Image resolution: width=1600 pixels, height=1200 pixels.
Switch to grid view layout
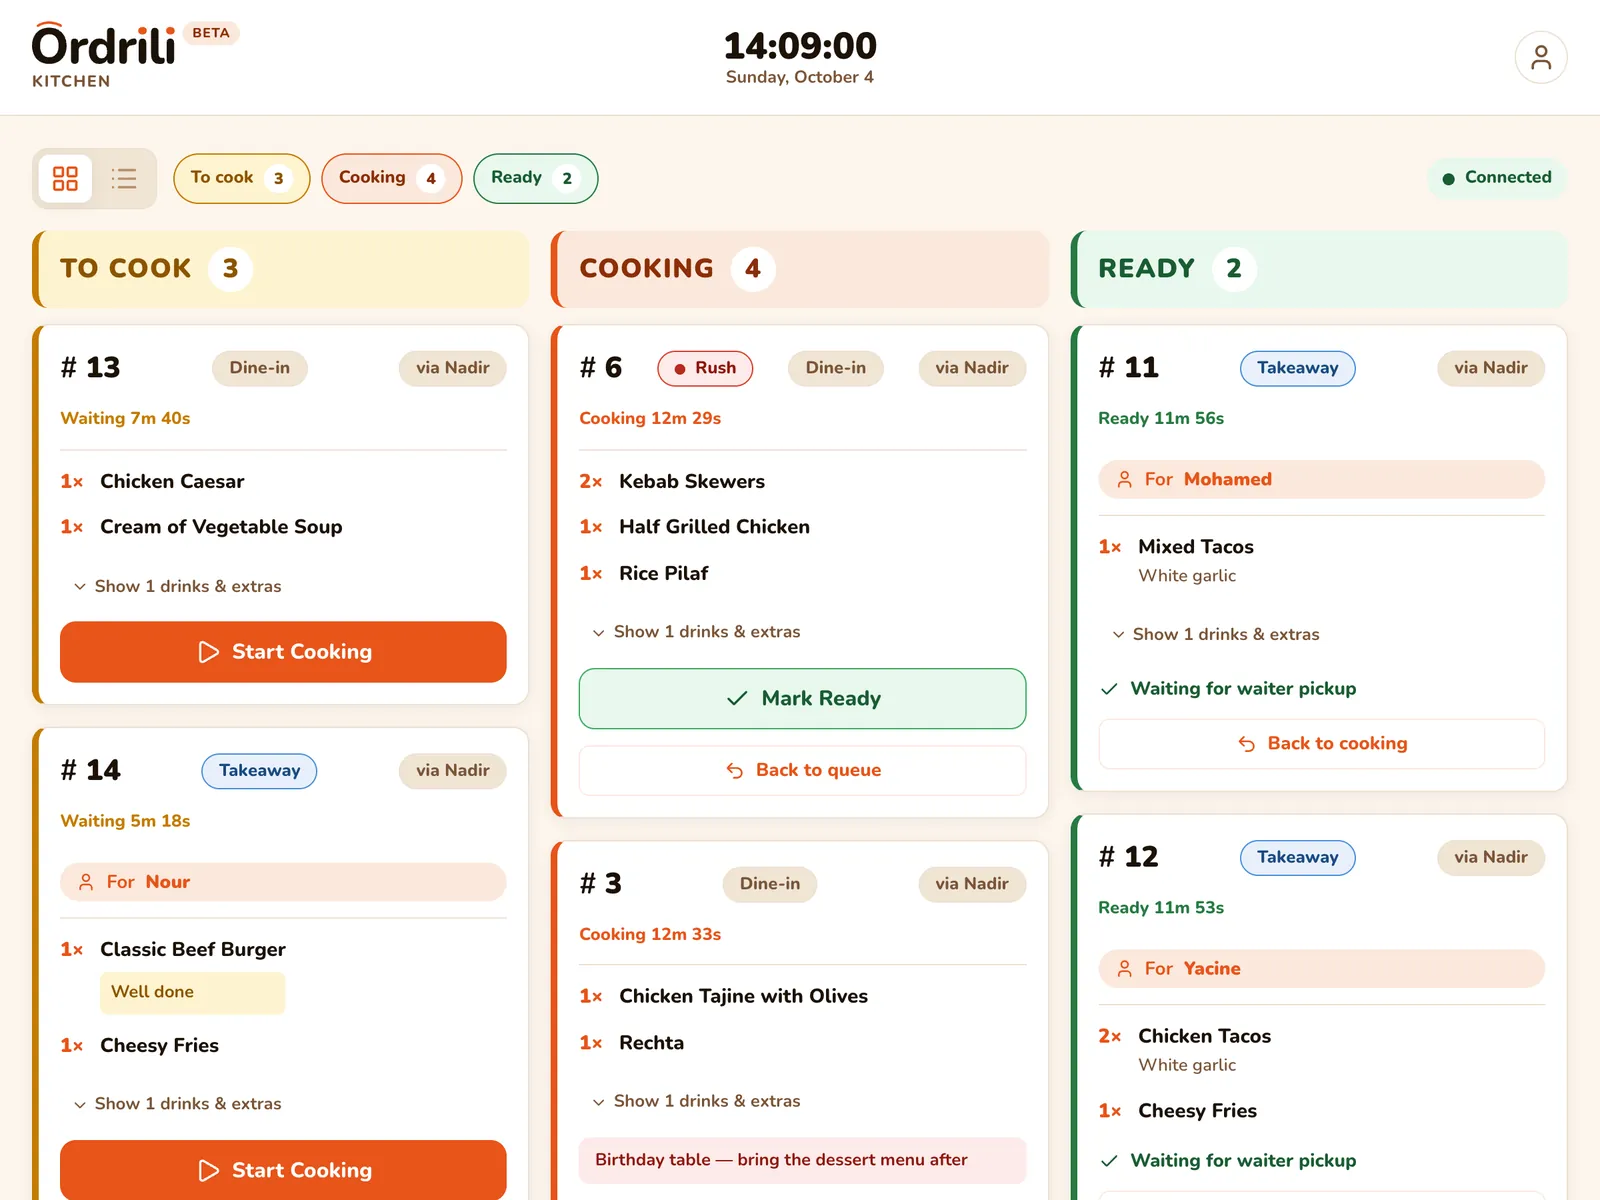tap(65, 179)
